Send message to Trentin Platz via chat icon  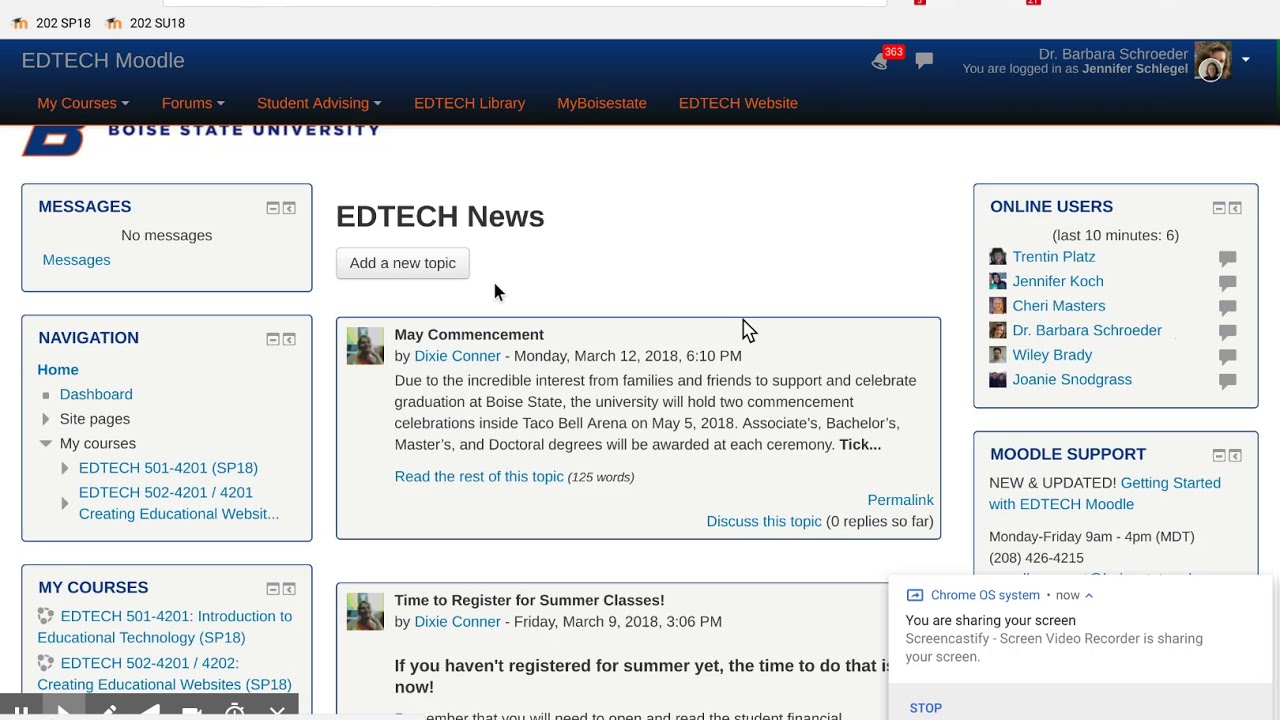1228,258
